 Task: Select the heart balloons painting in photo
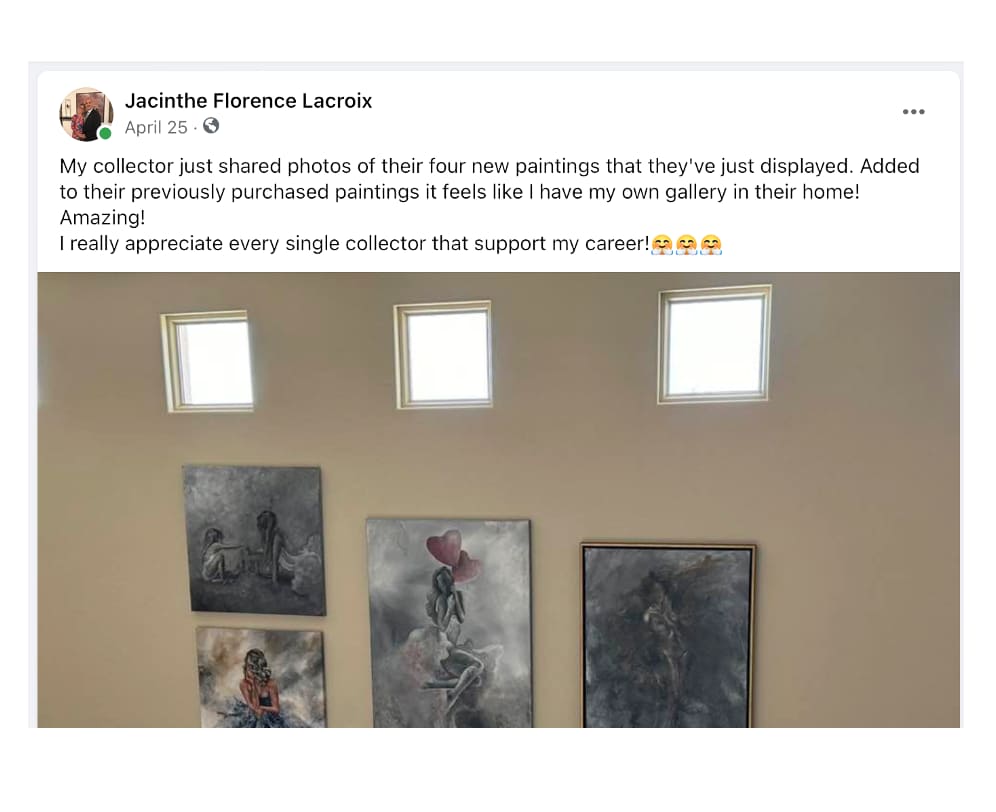[x=450, y=623]
